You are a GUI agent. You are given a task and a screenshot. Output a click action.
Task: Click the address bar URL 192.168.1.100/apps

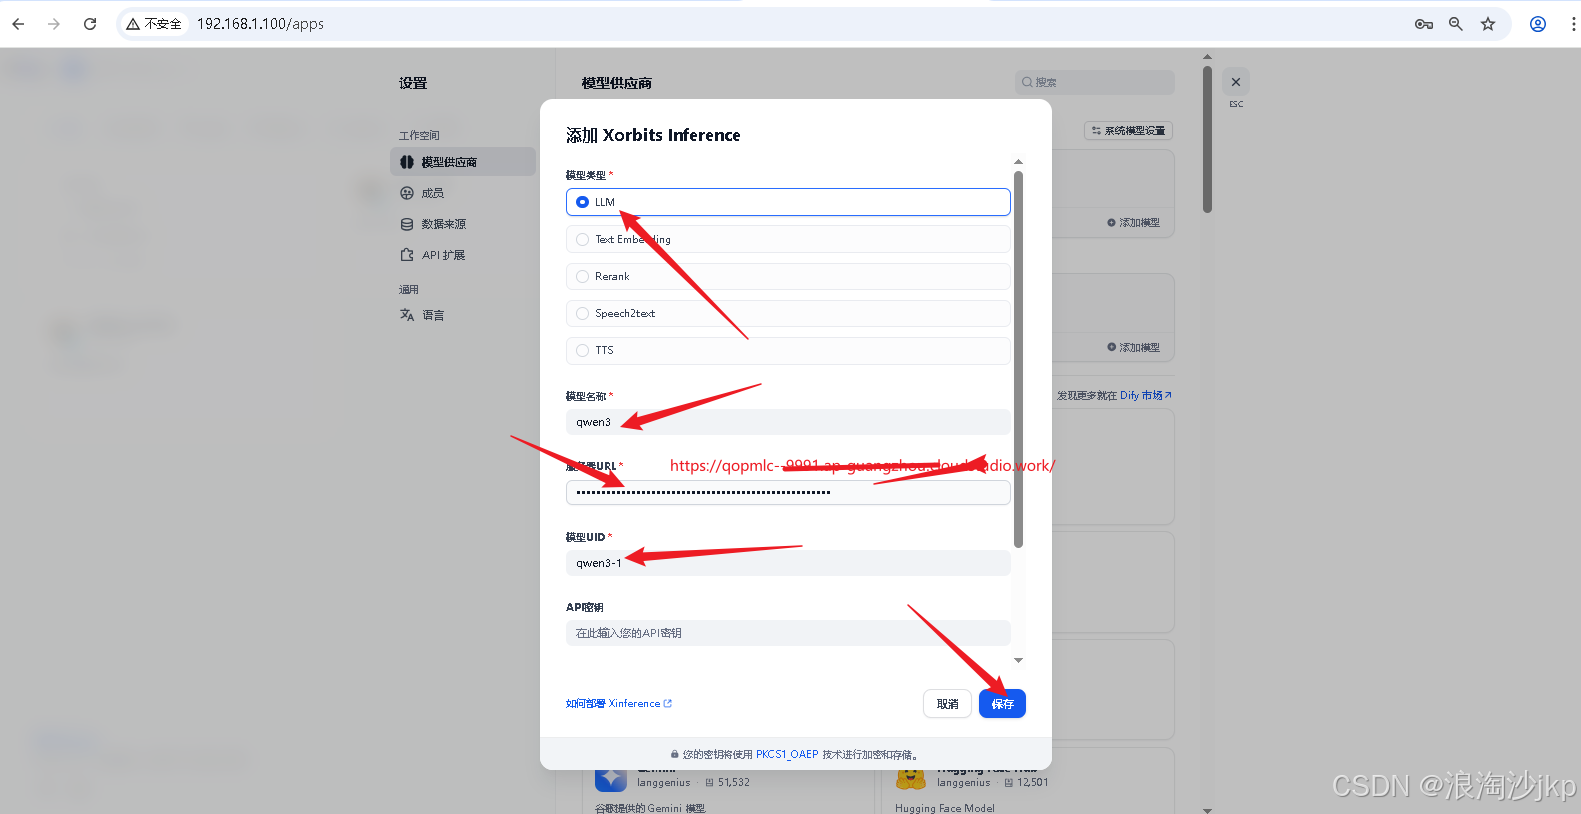point(260,24)
